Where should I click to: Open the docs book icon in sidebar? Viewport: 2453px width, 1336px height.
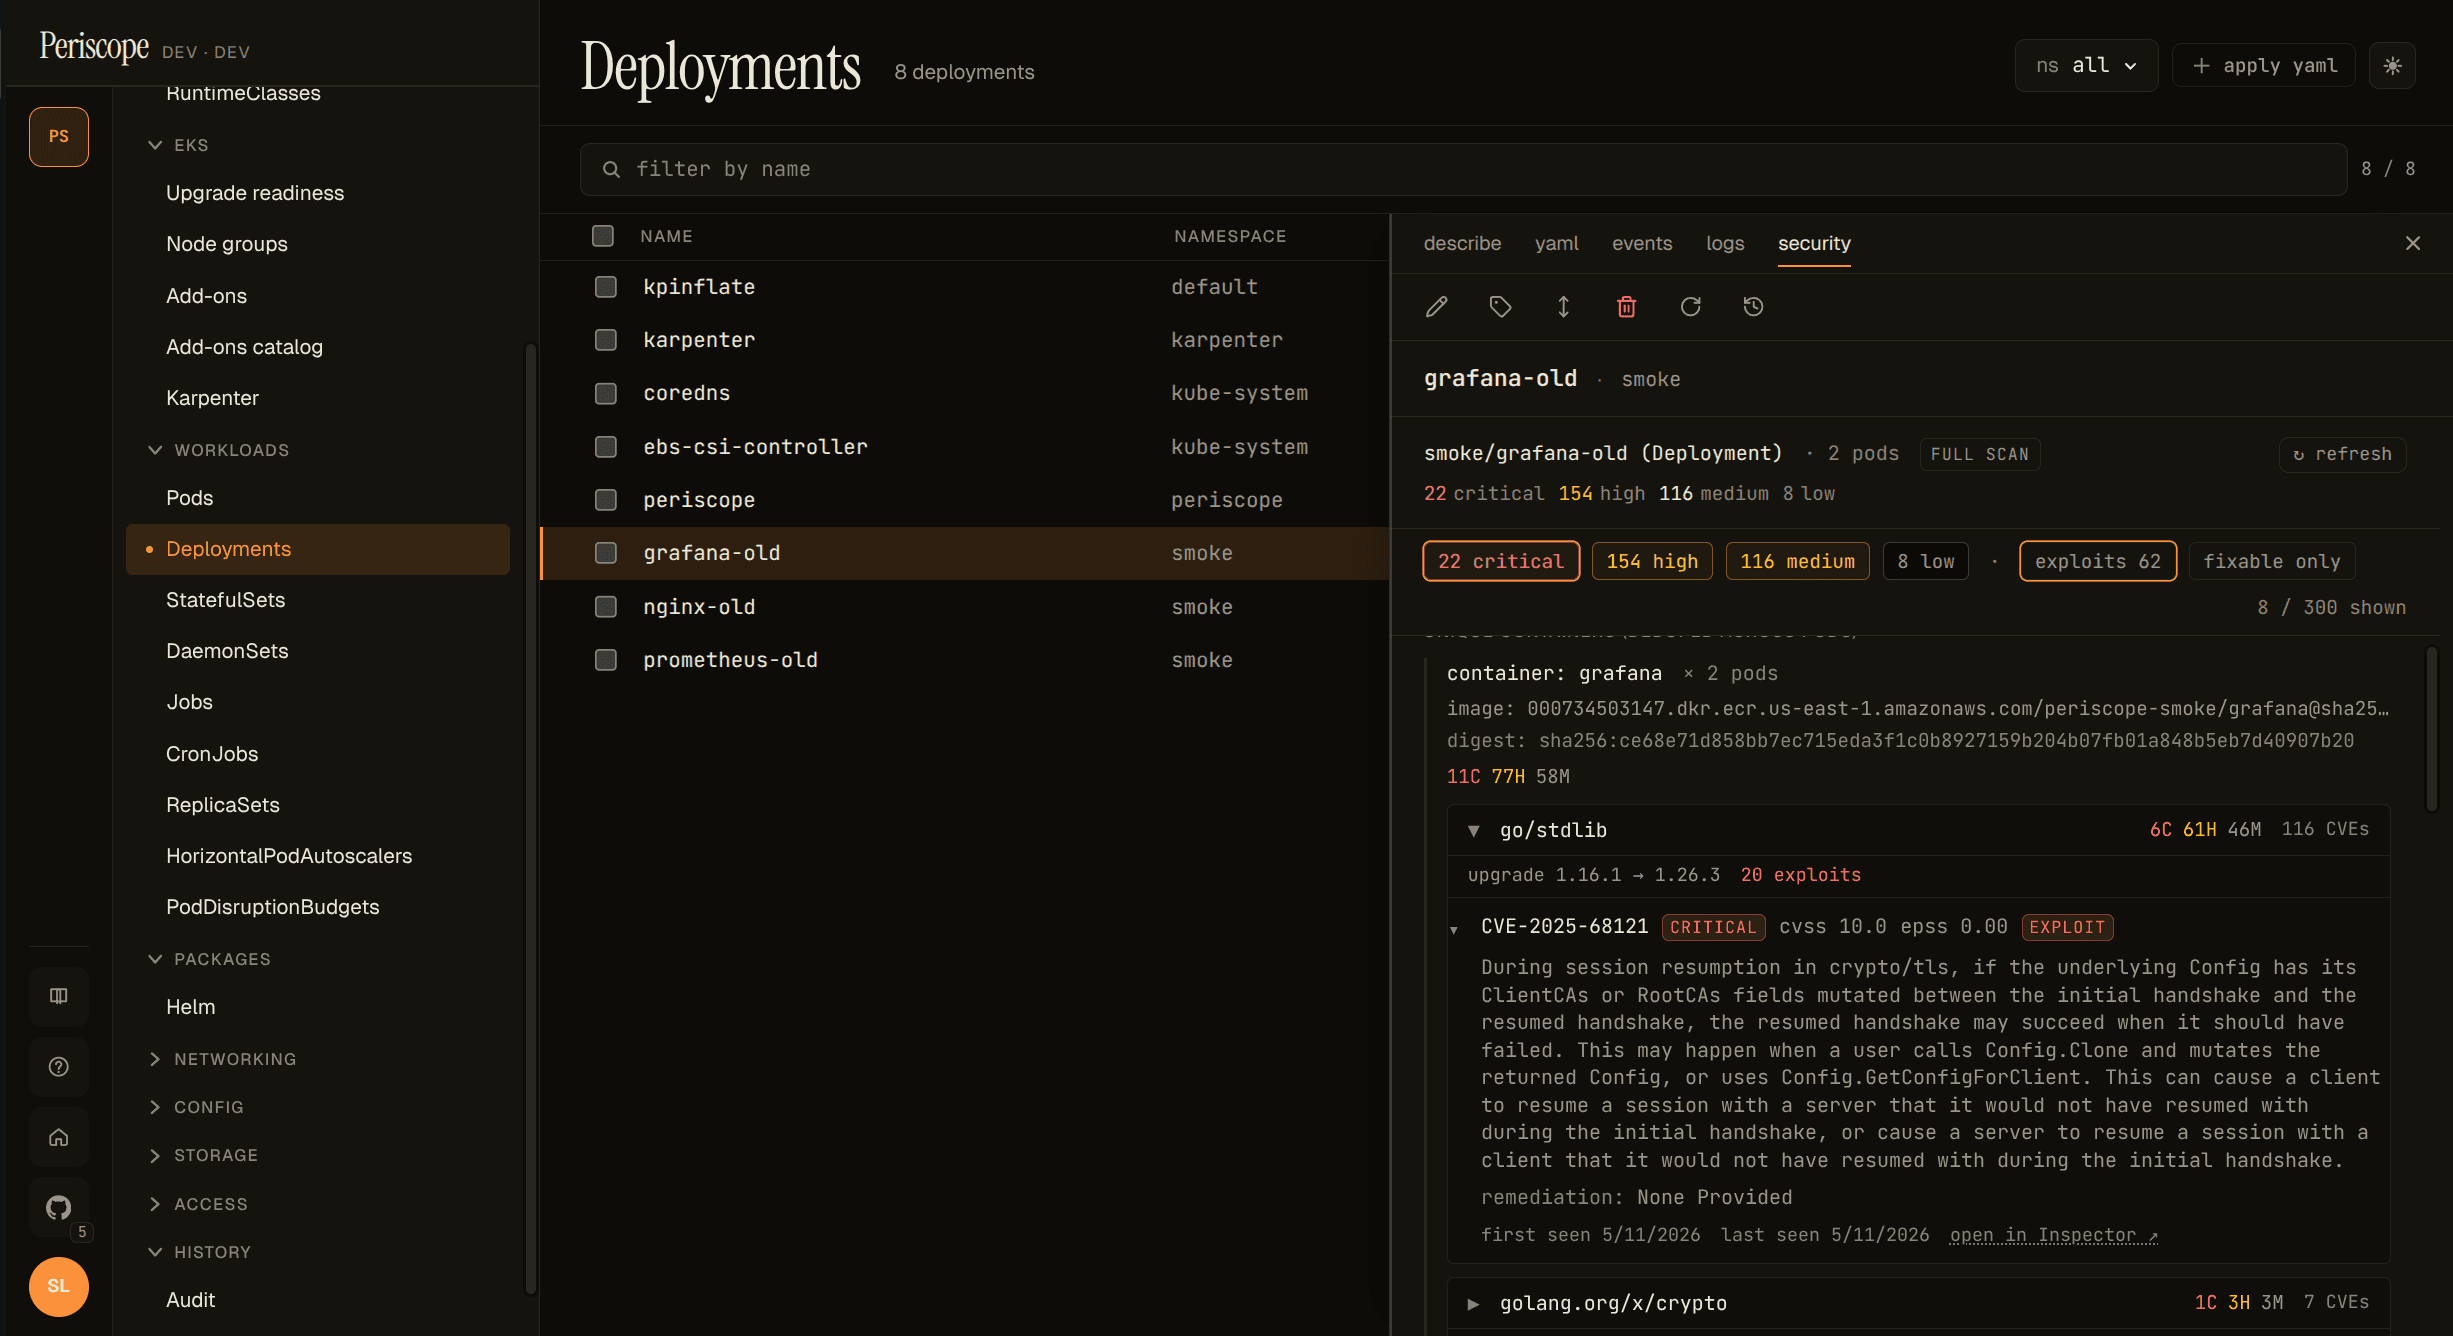coord(59,996)
